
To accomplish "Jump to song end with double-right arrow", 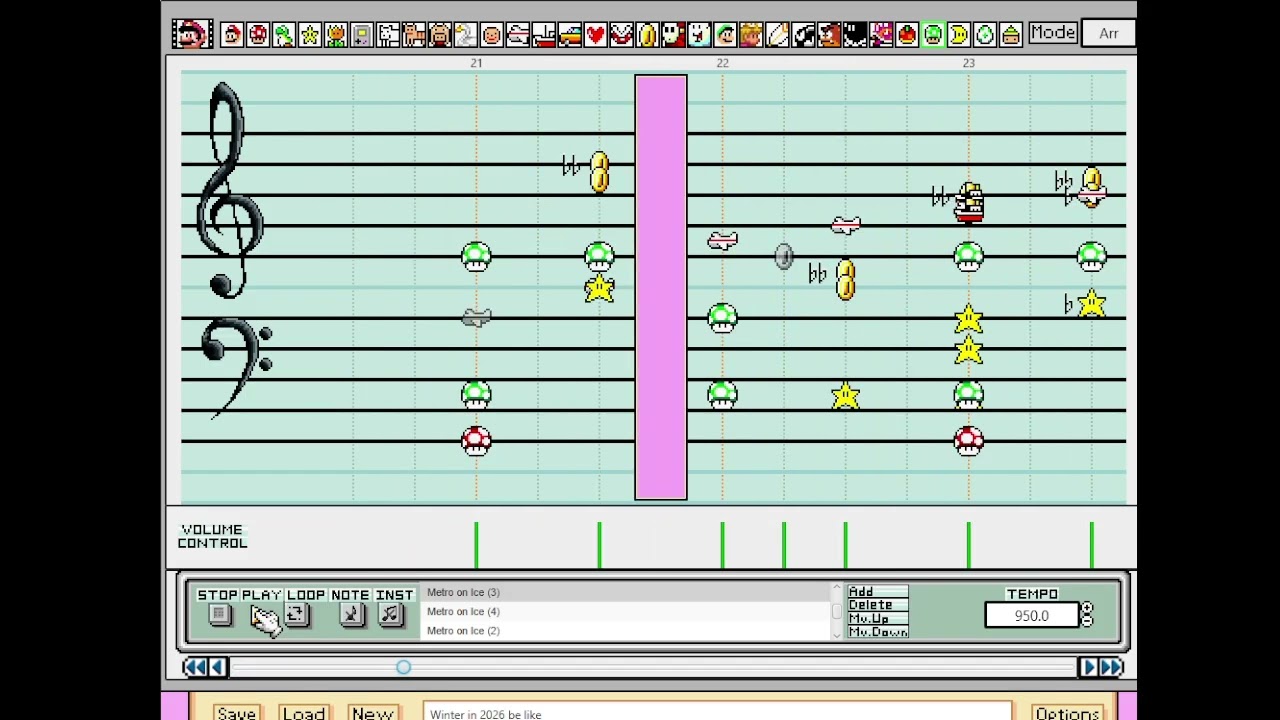I will tap(1112, 667).
